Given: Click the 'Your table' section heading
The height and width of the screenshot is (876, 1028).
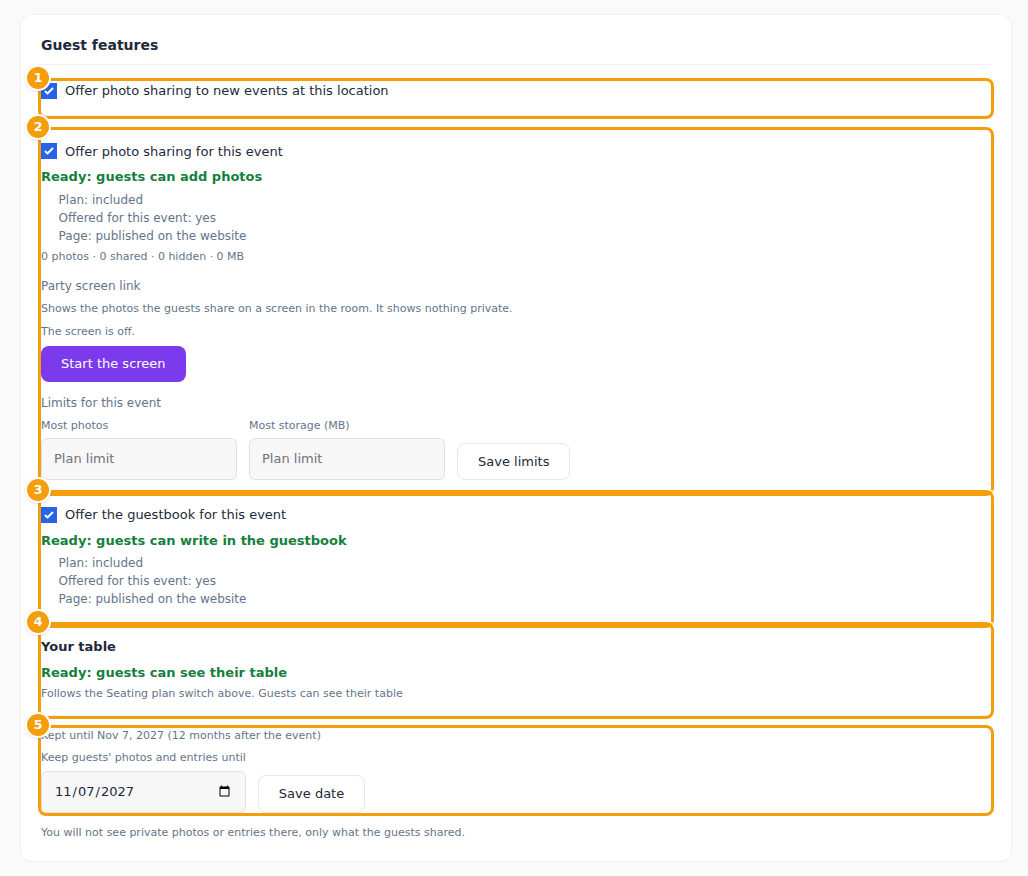Looking at the screenshot, I should tap(79, 647).
